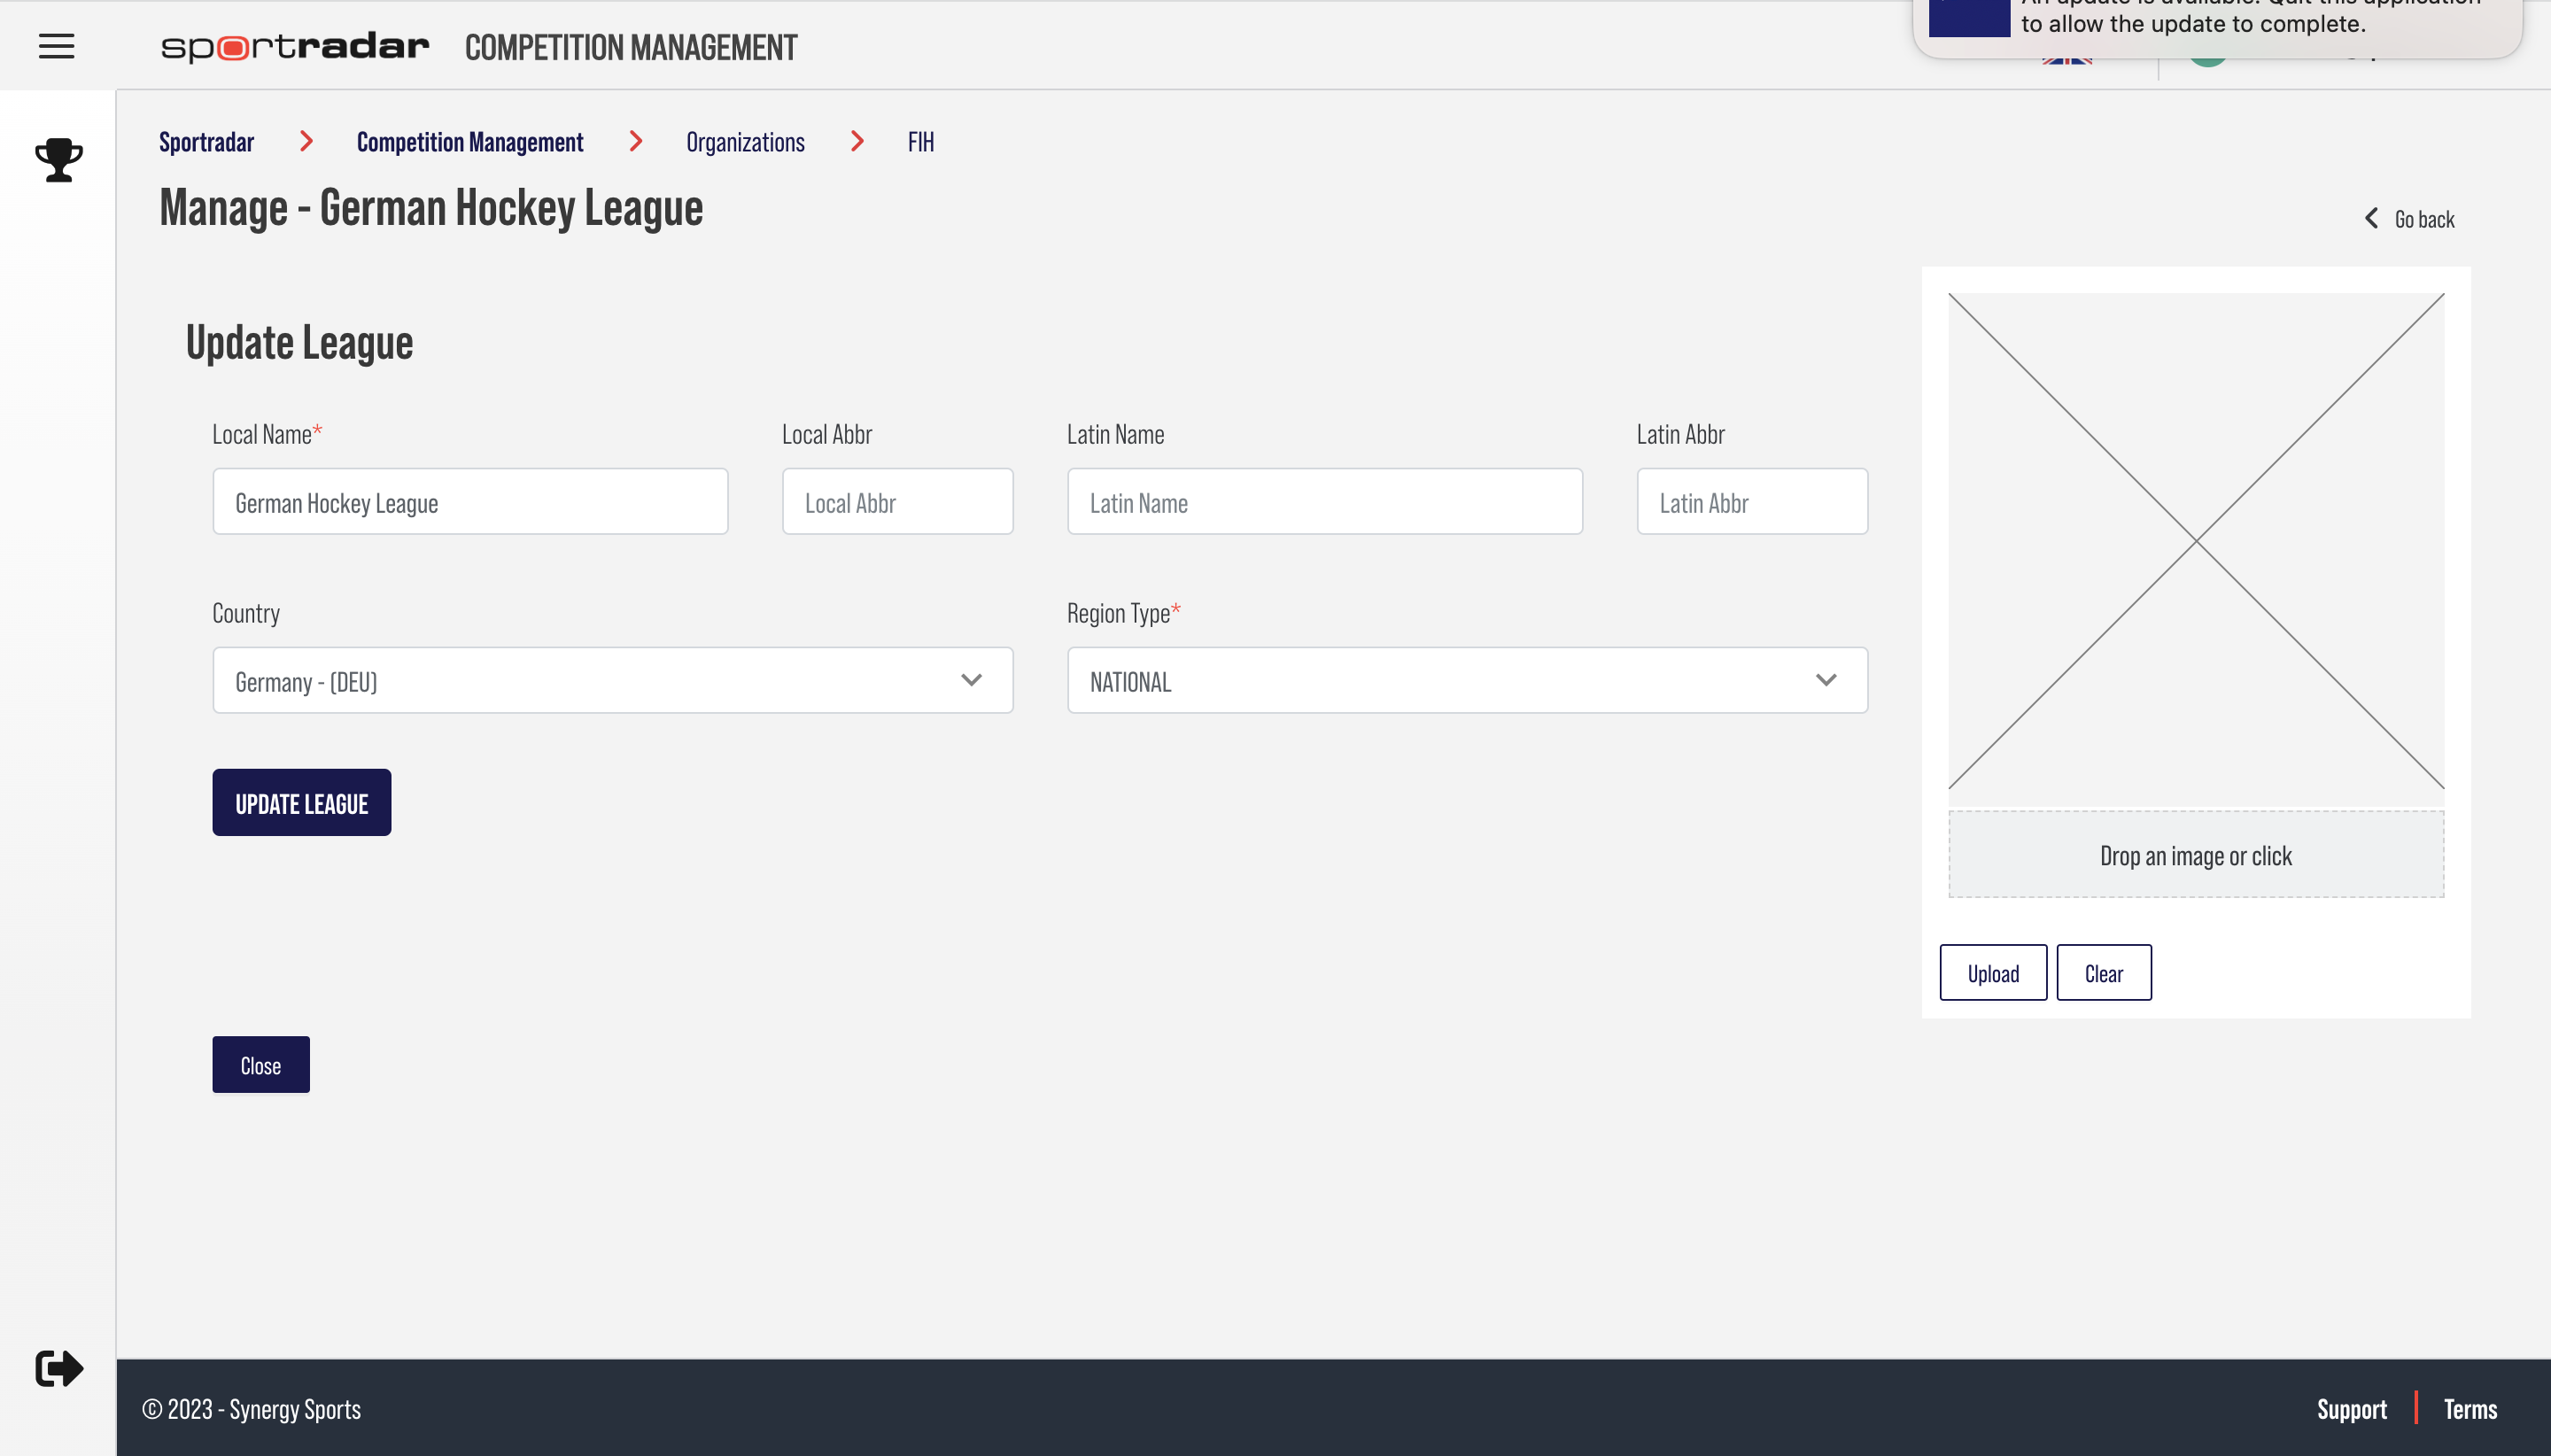Image resolution: width=2551 pixels, height=1456 pixels.
Task: Click the FIH breadcrumb link
Action: click(x=921, y=140)
